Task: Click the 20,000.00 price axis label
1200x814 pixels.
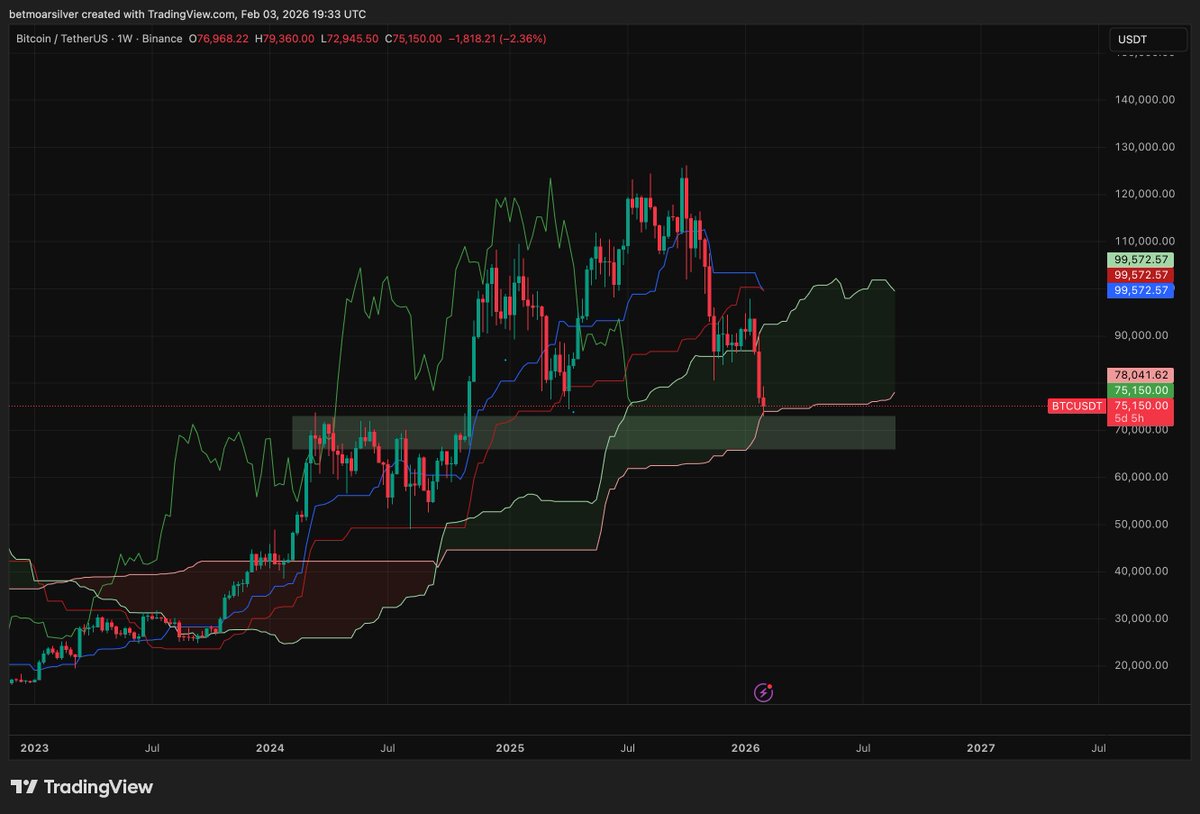Action: 1141,665
